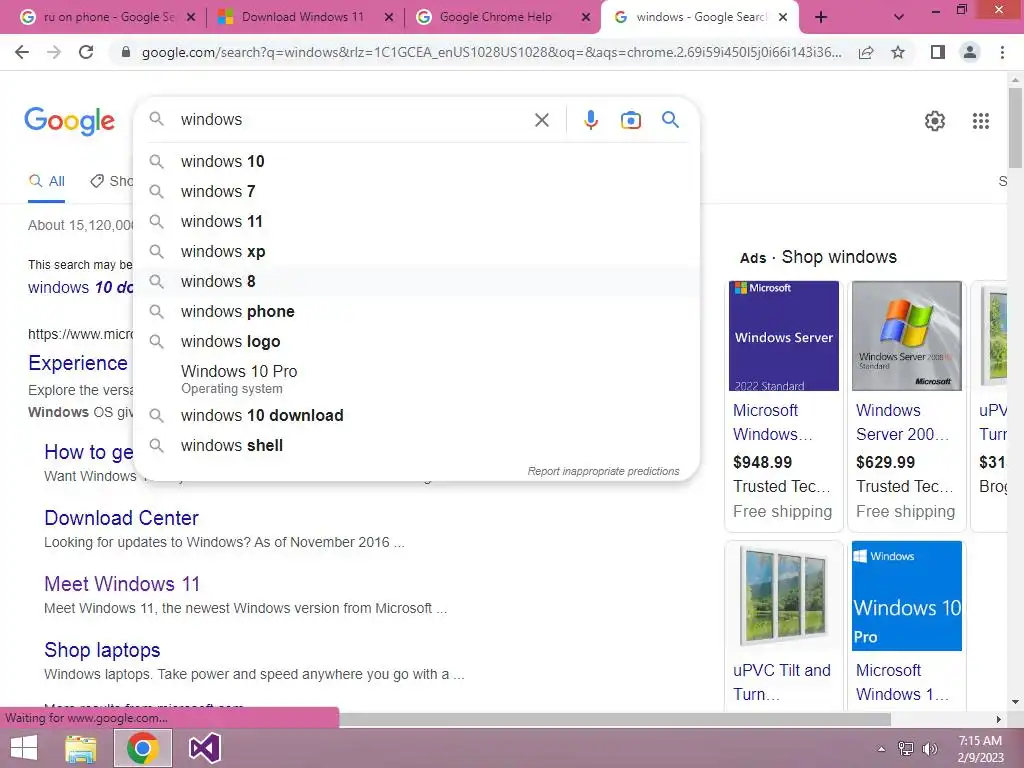1024x768 pixels.
Task: Close the Download Windows 11 tab
Action: pyautogui.click(x=389, y=18)
